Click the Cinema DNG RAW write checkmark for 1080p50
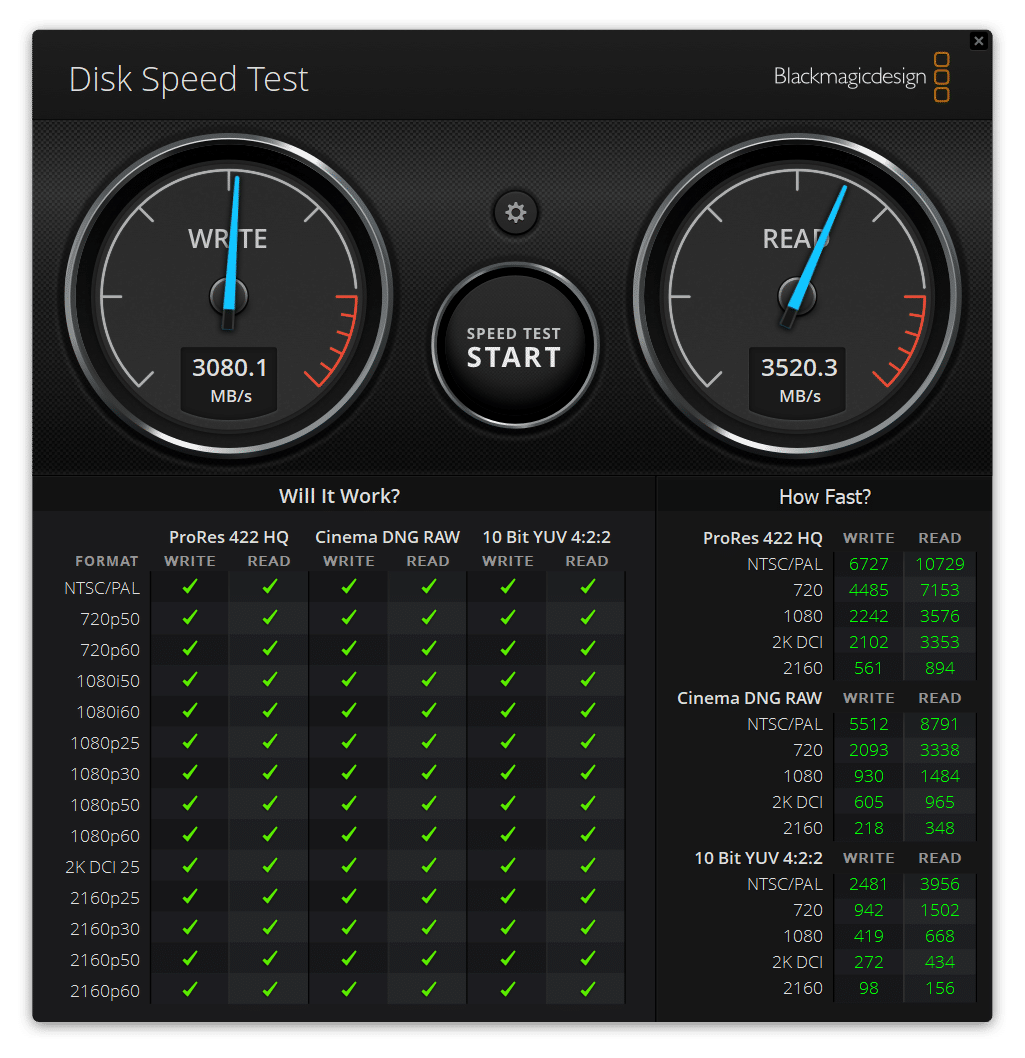The image size is (1025, 1058). point(349,804)
